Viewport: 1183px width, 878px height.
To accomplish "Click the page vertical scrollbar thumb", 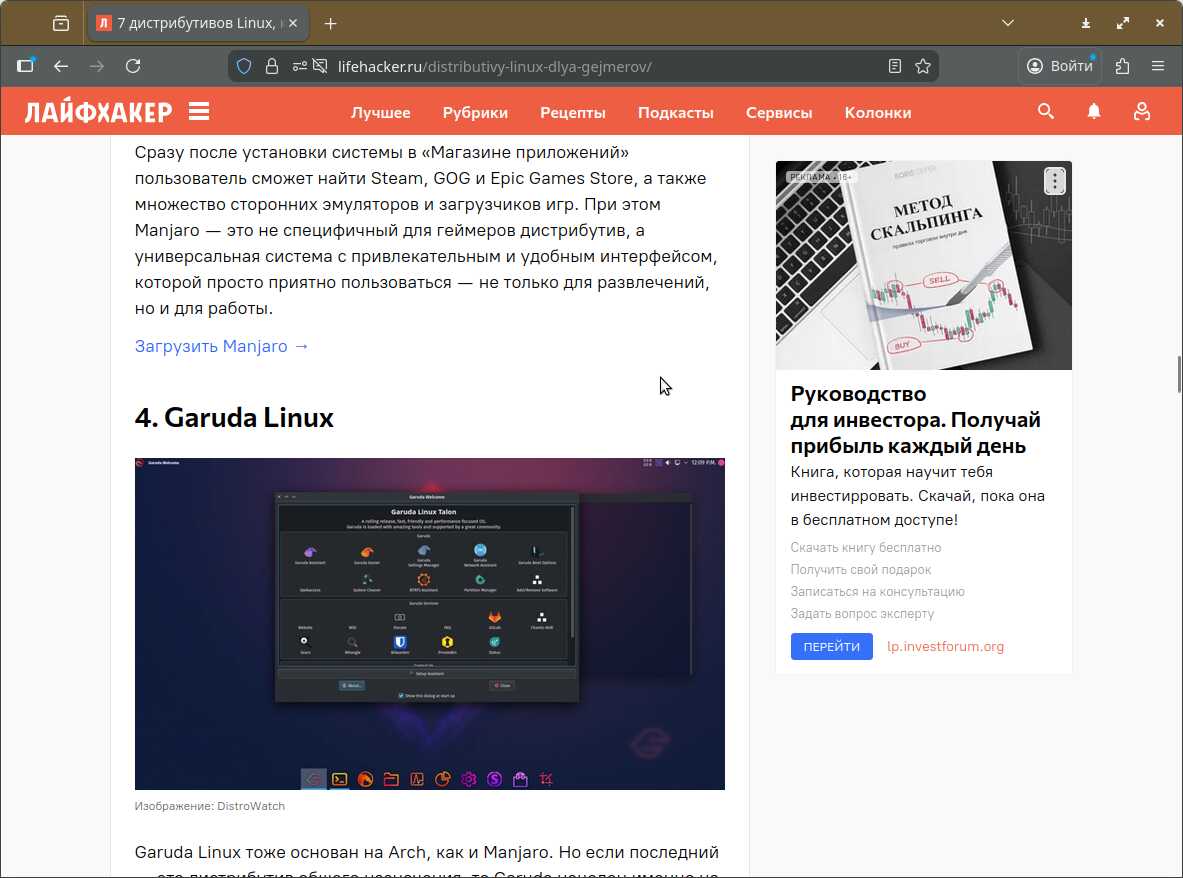I will [x=1179, y=374].
